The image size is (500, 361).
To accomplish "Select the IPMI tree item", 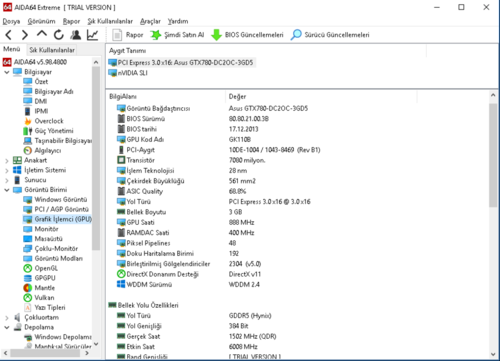I will pyautogui.click(x=36, y=111).
